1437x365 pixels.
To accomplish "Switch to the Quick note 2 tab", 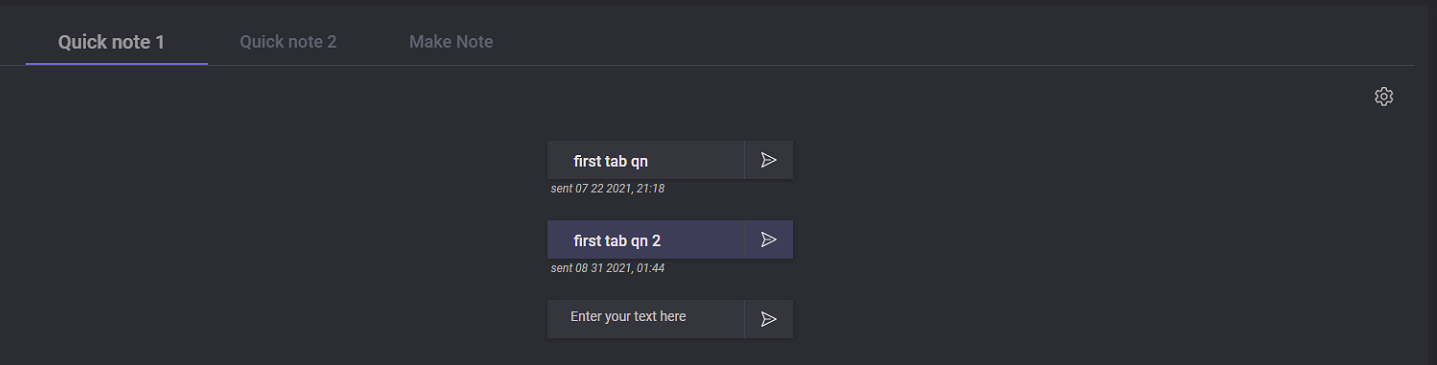I will tap(288, 42).
